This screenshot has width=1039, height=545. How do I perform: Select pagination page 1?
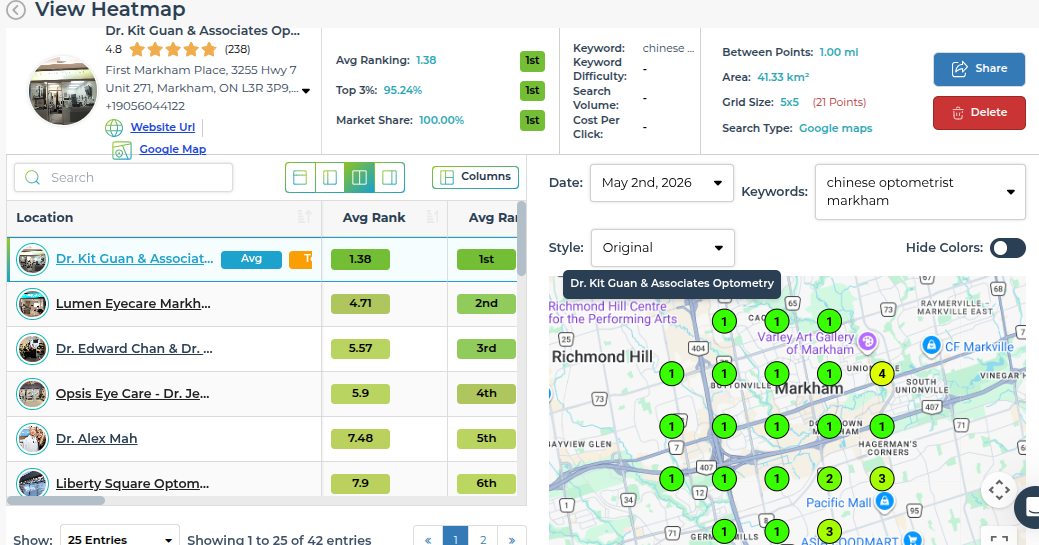coord(455,538)
